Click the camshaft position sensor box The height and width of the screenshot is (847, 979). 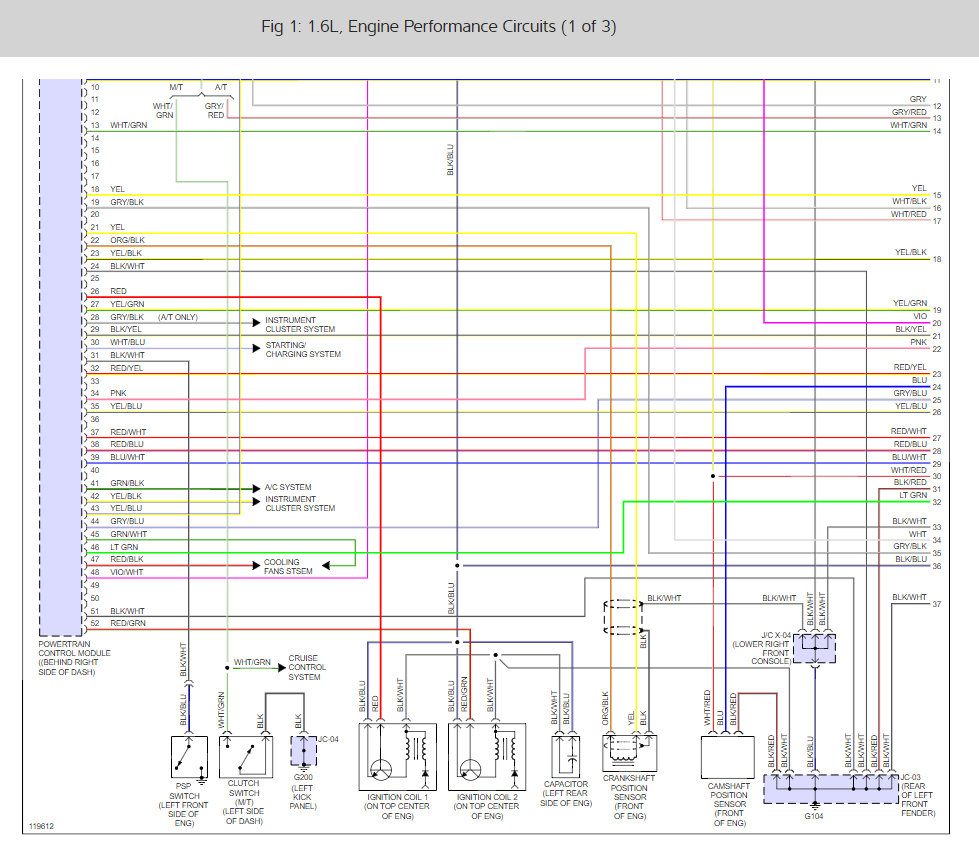(x=727, y=758)
